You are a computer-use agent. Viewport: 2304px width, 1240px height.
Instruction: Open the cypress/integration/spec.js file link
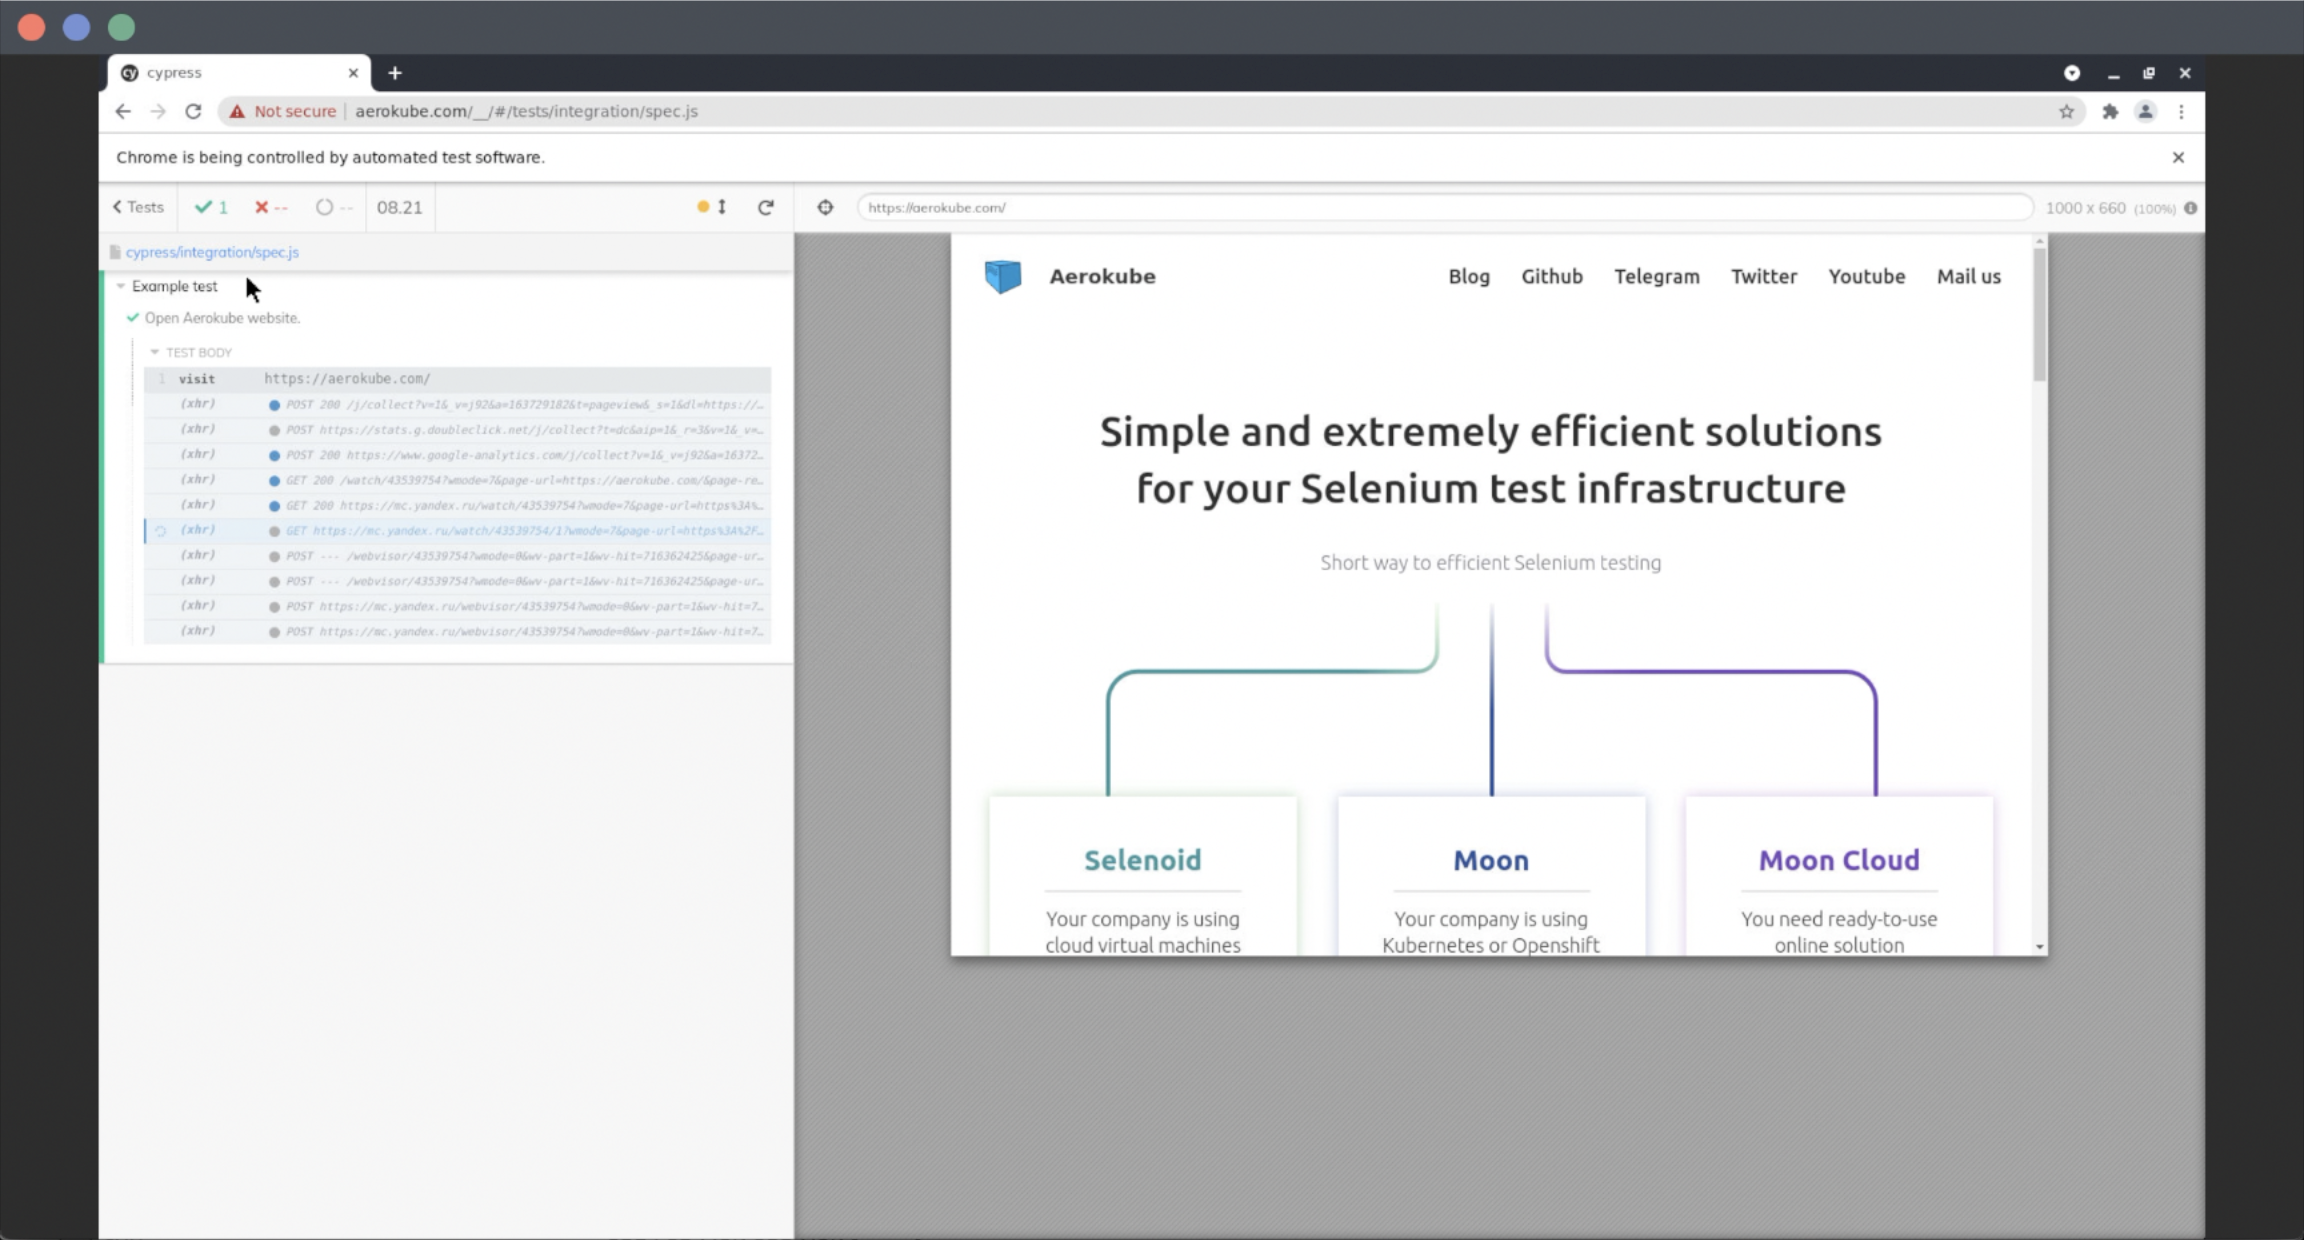click(x=212, y=252)
